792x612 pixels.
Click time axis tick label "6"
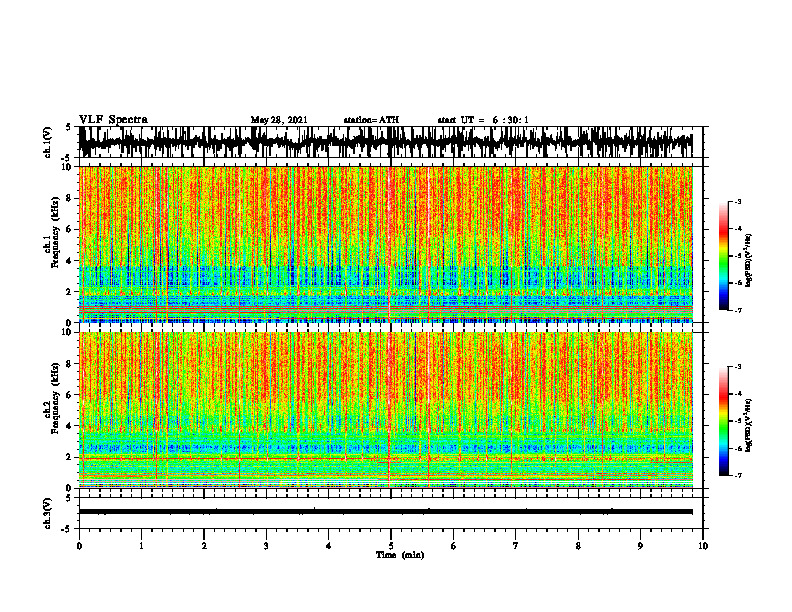coord(454,546)
